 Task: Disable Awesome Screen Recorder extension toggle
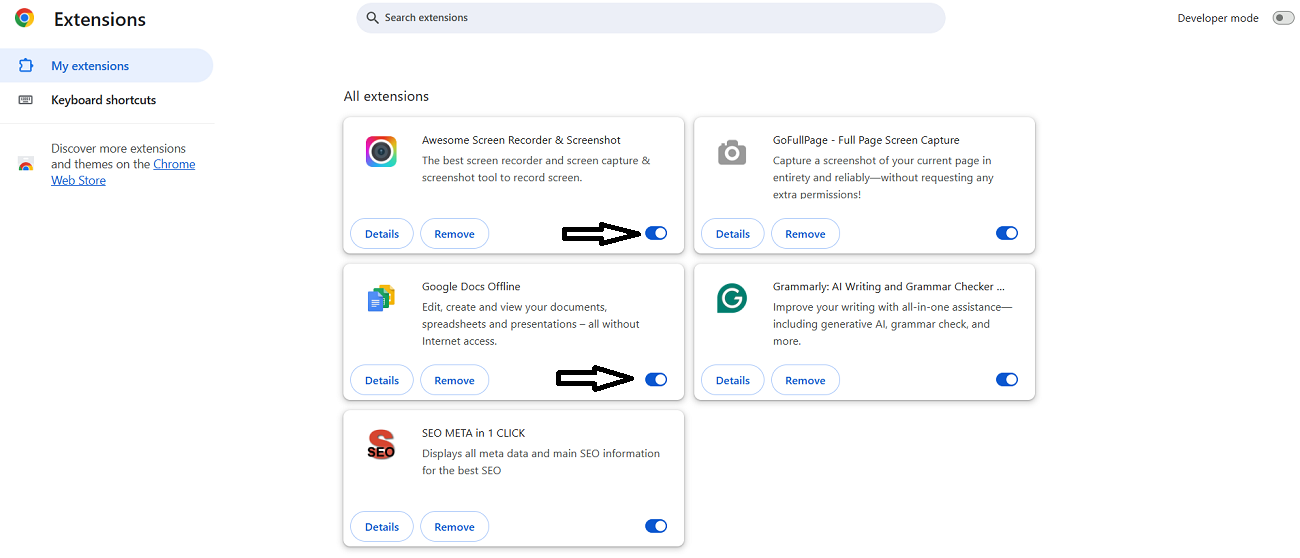point(656,233)
